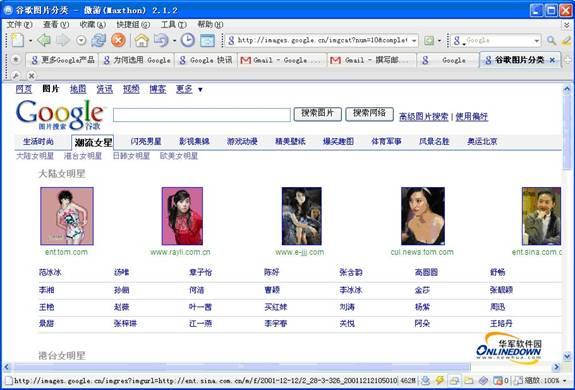Choose a search engine via the toolbar search icon
The width and height of the screenshot is (575, 390).
[458, 40]
